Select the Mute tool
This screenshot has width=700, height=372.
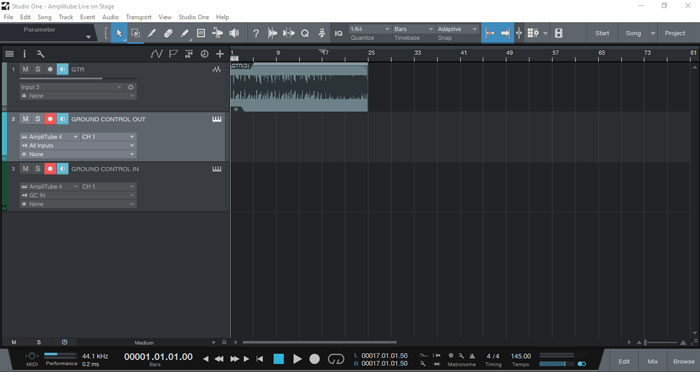pos(201,33)
